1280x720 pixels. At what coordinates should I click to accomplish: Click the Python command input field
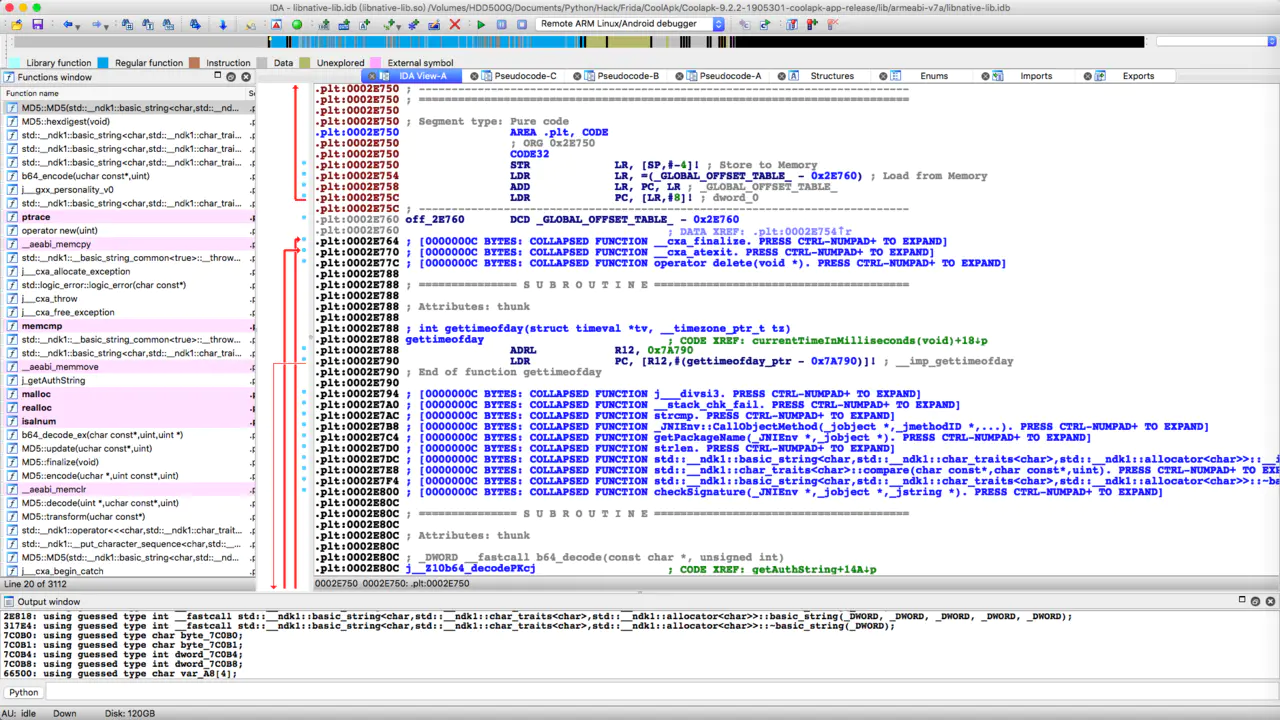[x=660, y=692]
